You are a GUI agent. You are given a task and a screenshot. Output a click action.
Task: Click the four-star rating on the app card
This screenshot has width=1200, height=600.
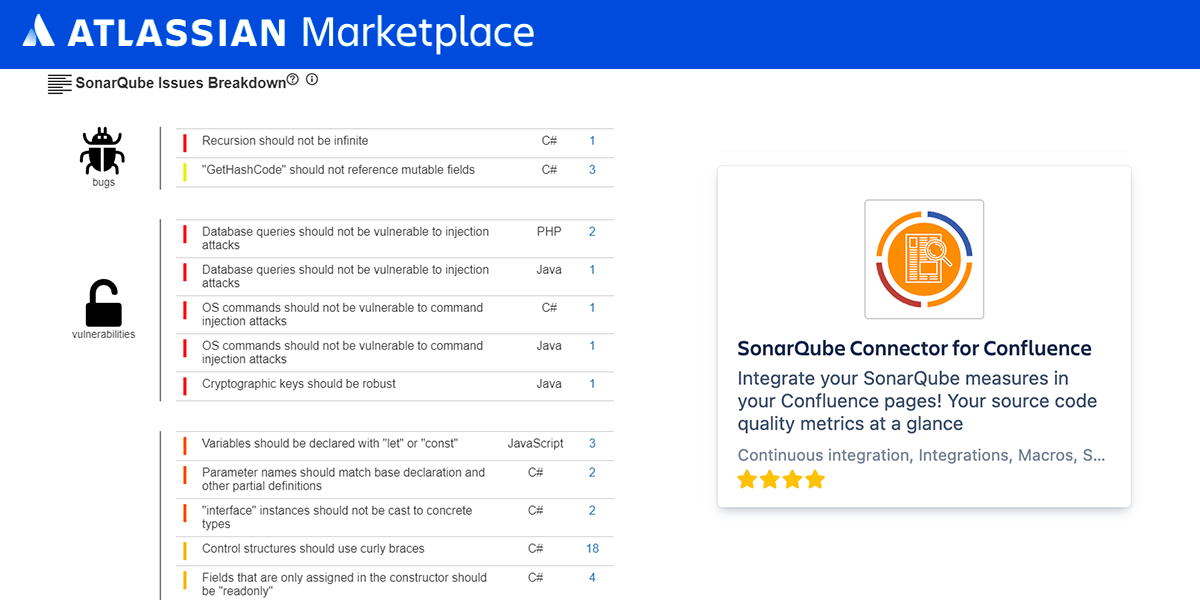click(x=781, y=480)
